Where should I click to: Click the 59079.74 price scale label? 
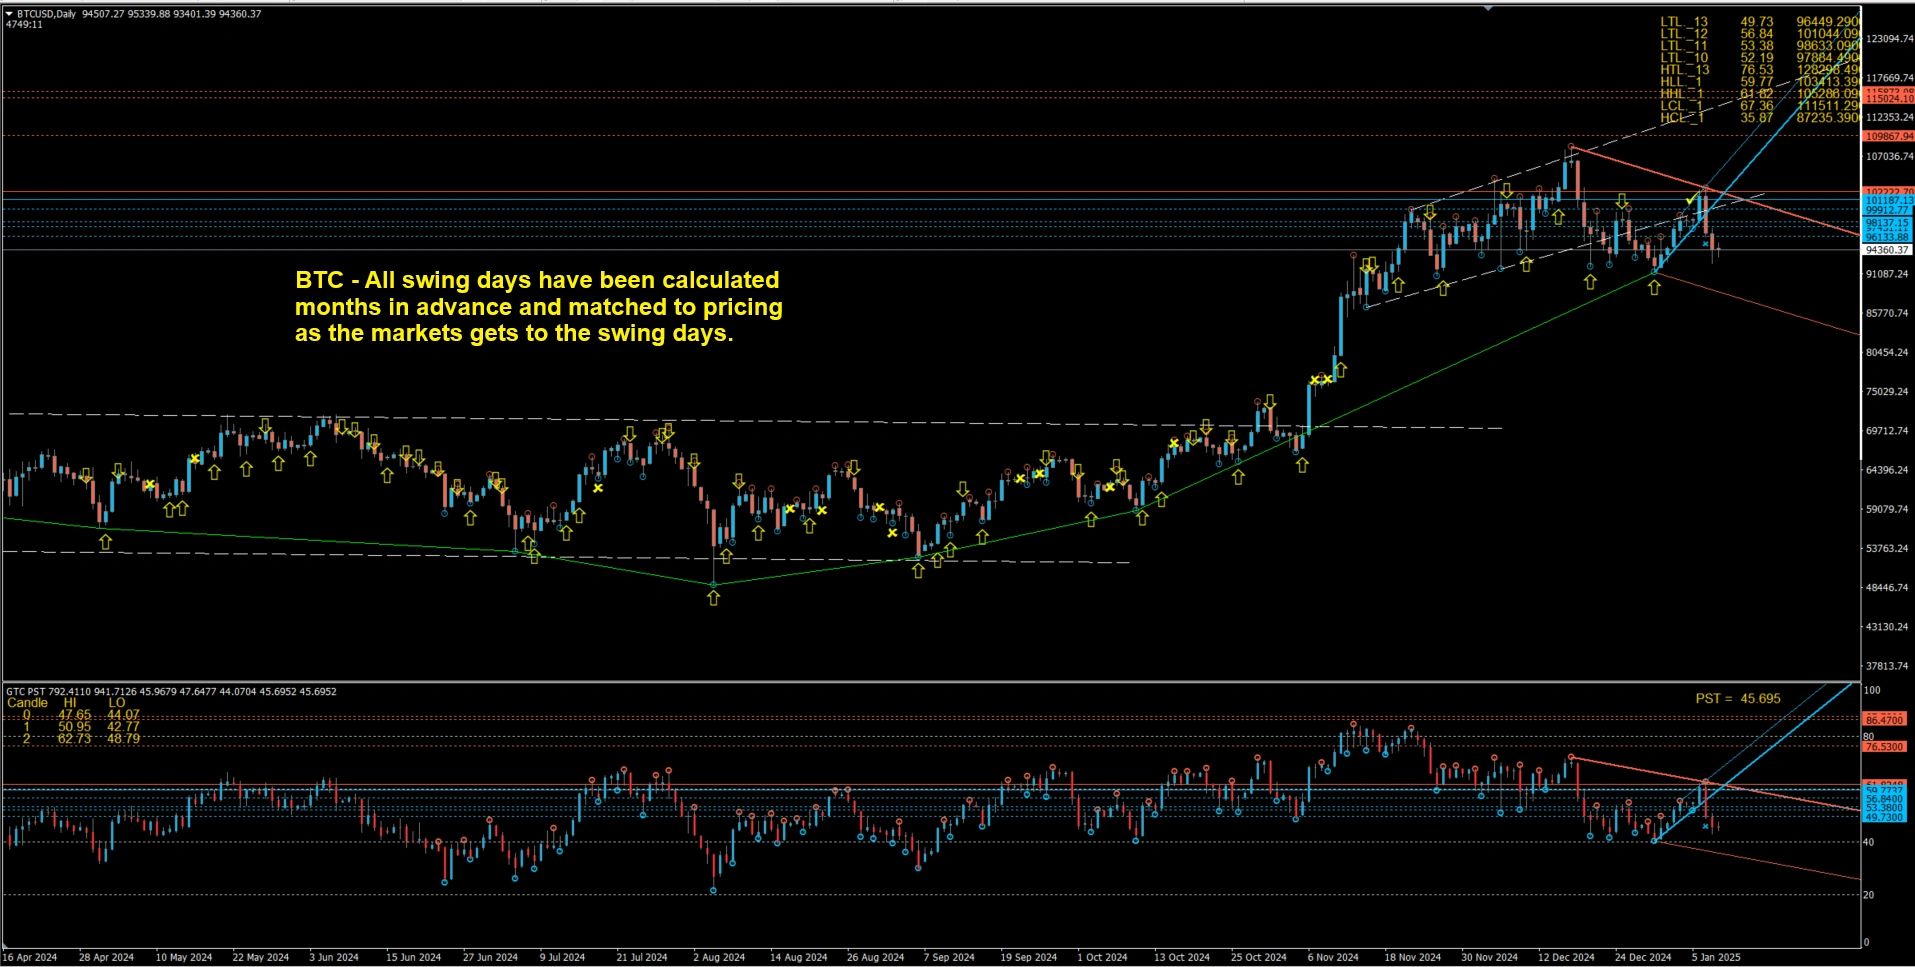coord(1889,509)
